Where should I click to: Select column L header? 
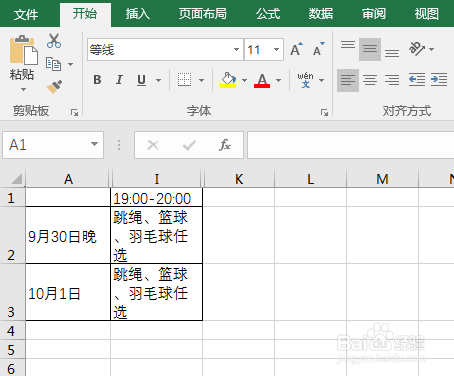(x=310, y=179)
